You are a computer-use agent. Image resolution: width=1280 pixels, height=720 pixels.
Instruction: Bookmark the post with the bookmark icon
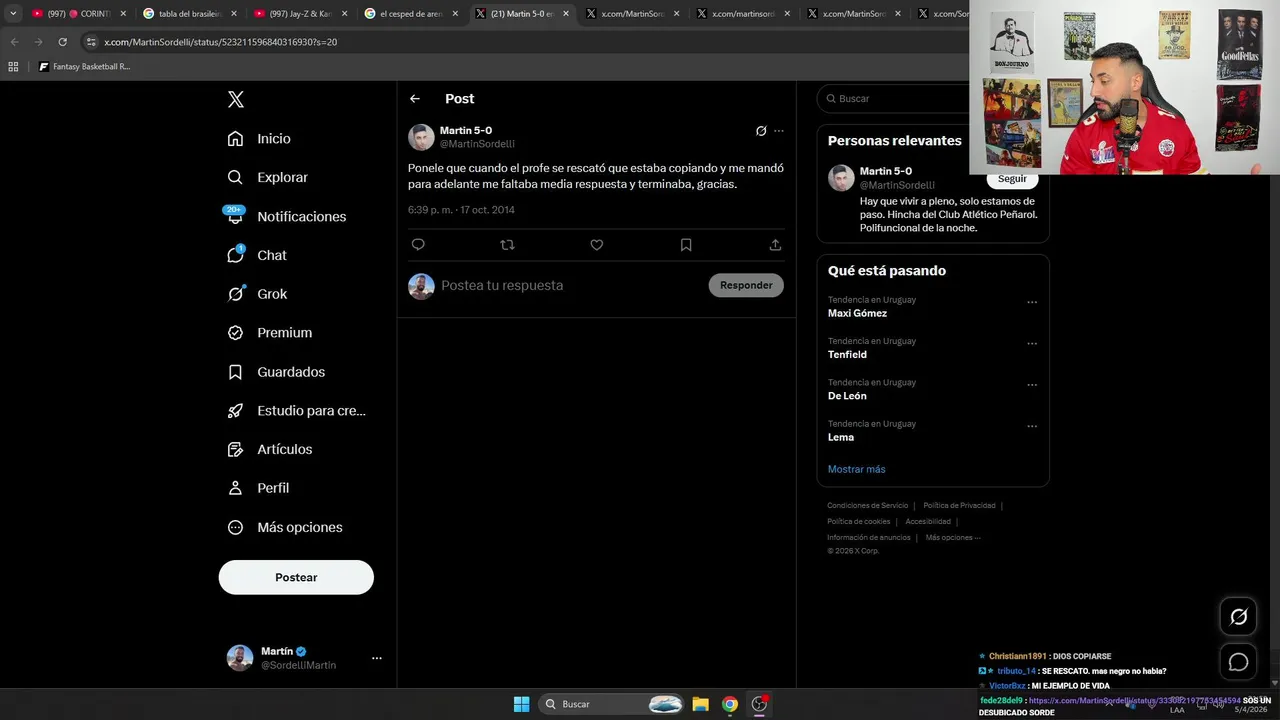pyautogui.click(x=686, y=245)
